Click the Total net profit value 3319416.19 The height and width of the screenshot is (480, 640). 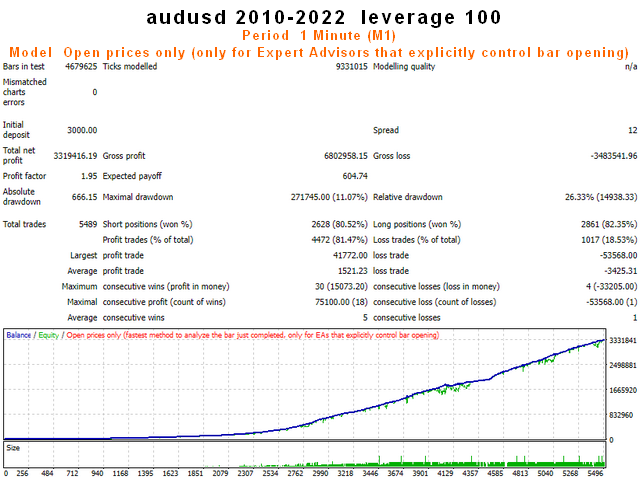[x=75, y=156]
